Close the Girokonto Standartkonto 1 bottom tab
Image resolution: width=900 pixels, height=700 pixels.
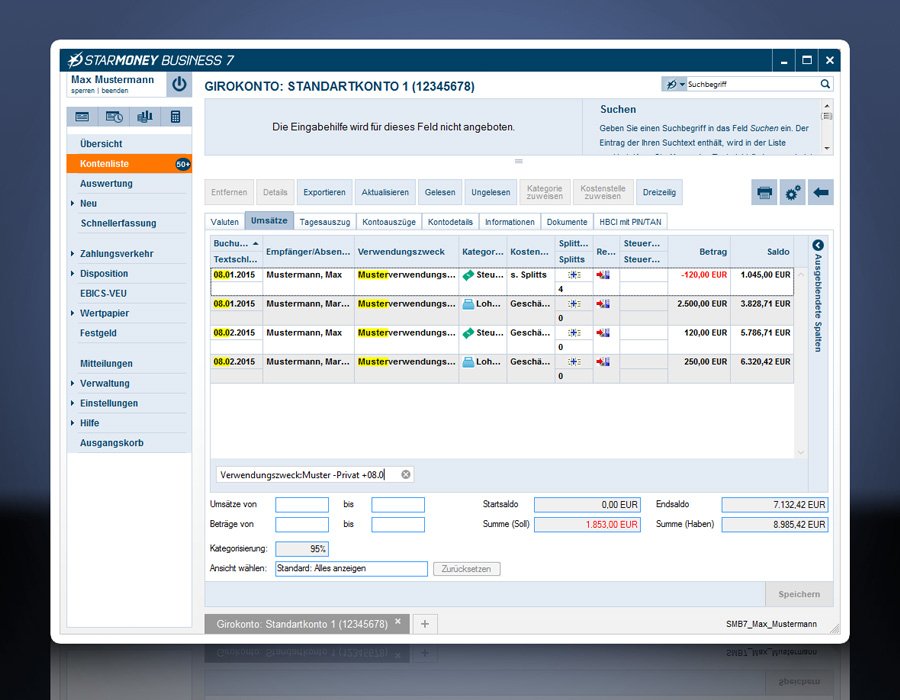coord(397,622)
